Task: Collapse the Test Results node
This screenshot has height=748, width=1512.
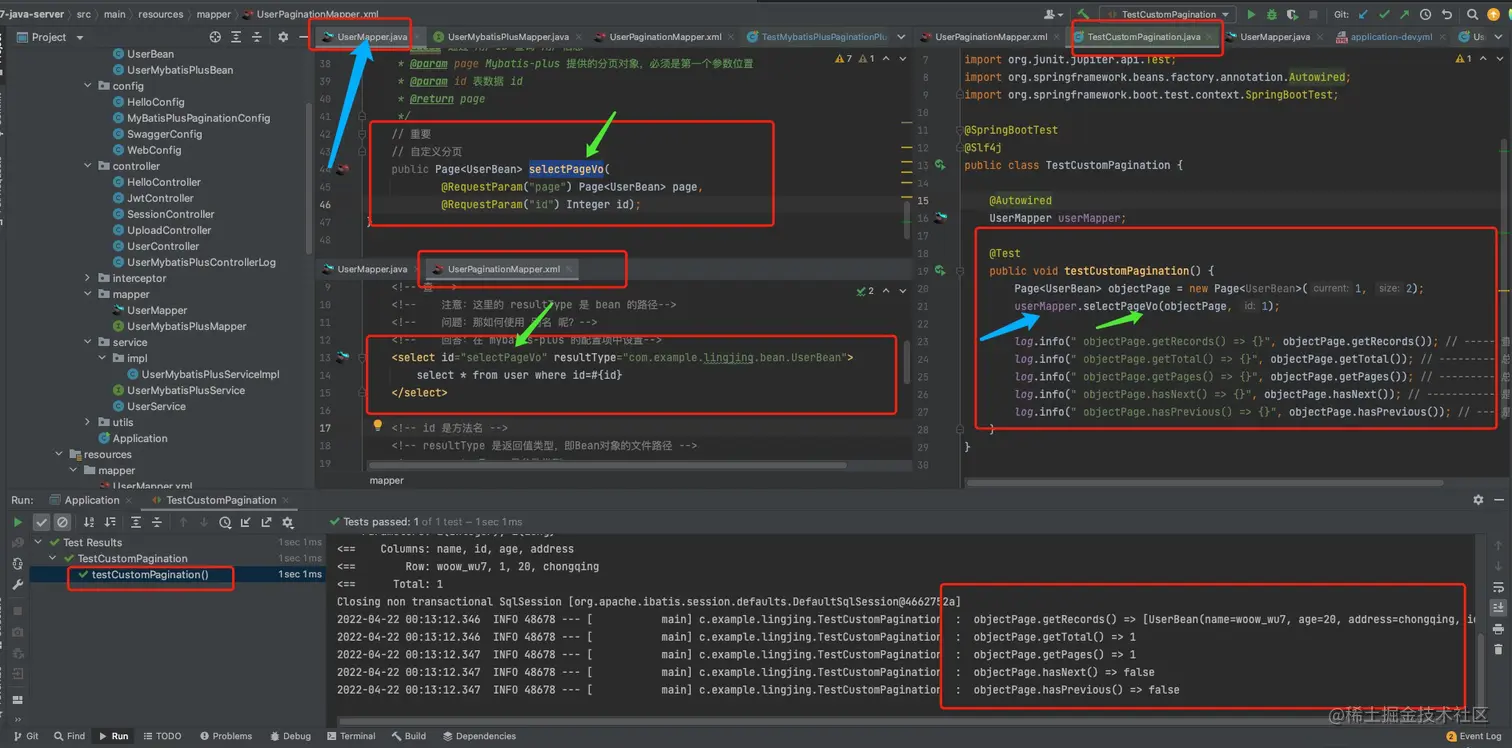Action: [x=39, y=542]
